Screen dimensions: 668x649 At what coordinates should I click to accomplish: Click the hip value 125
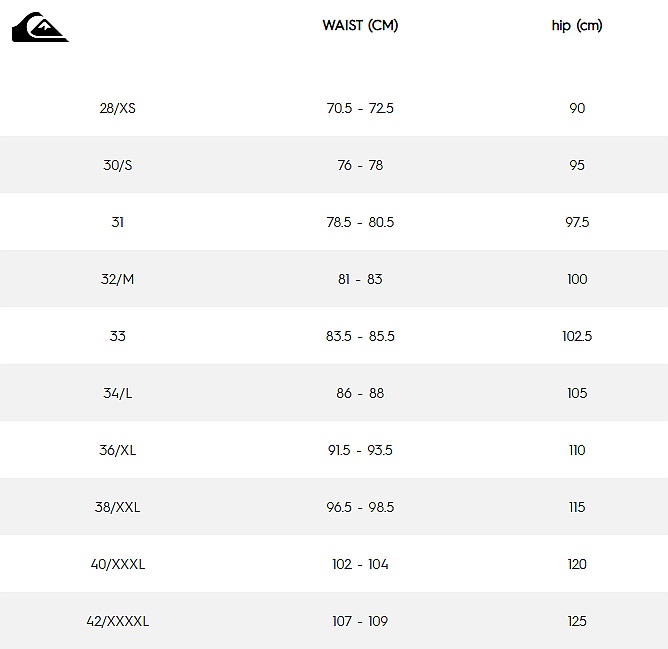coord(577,621)
